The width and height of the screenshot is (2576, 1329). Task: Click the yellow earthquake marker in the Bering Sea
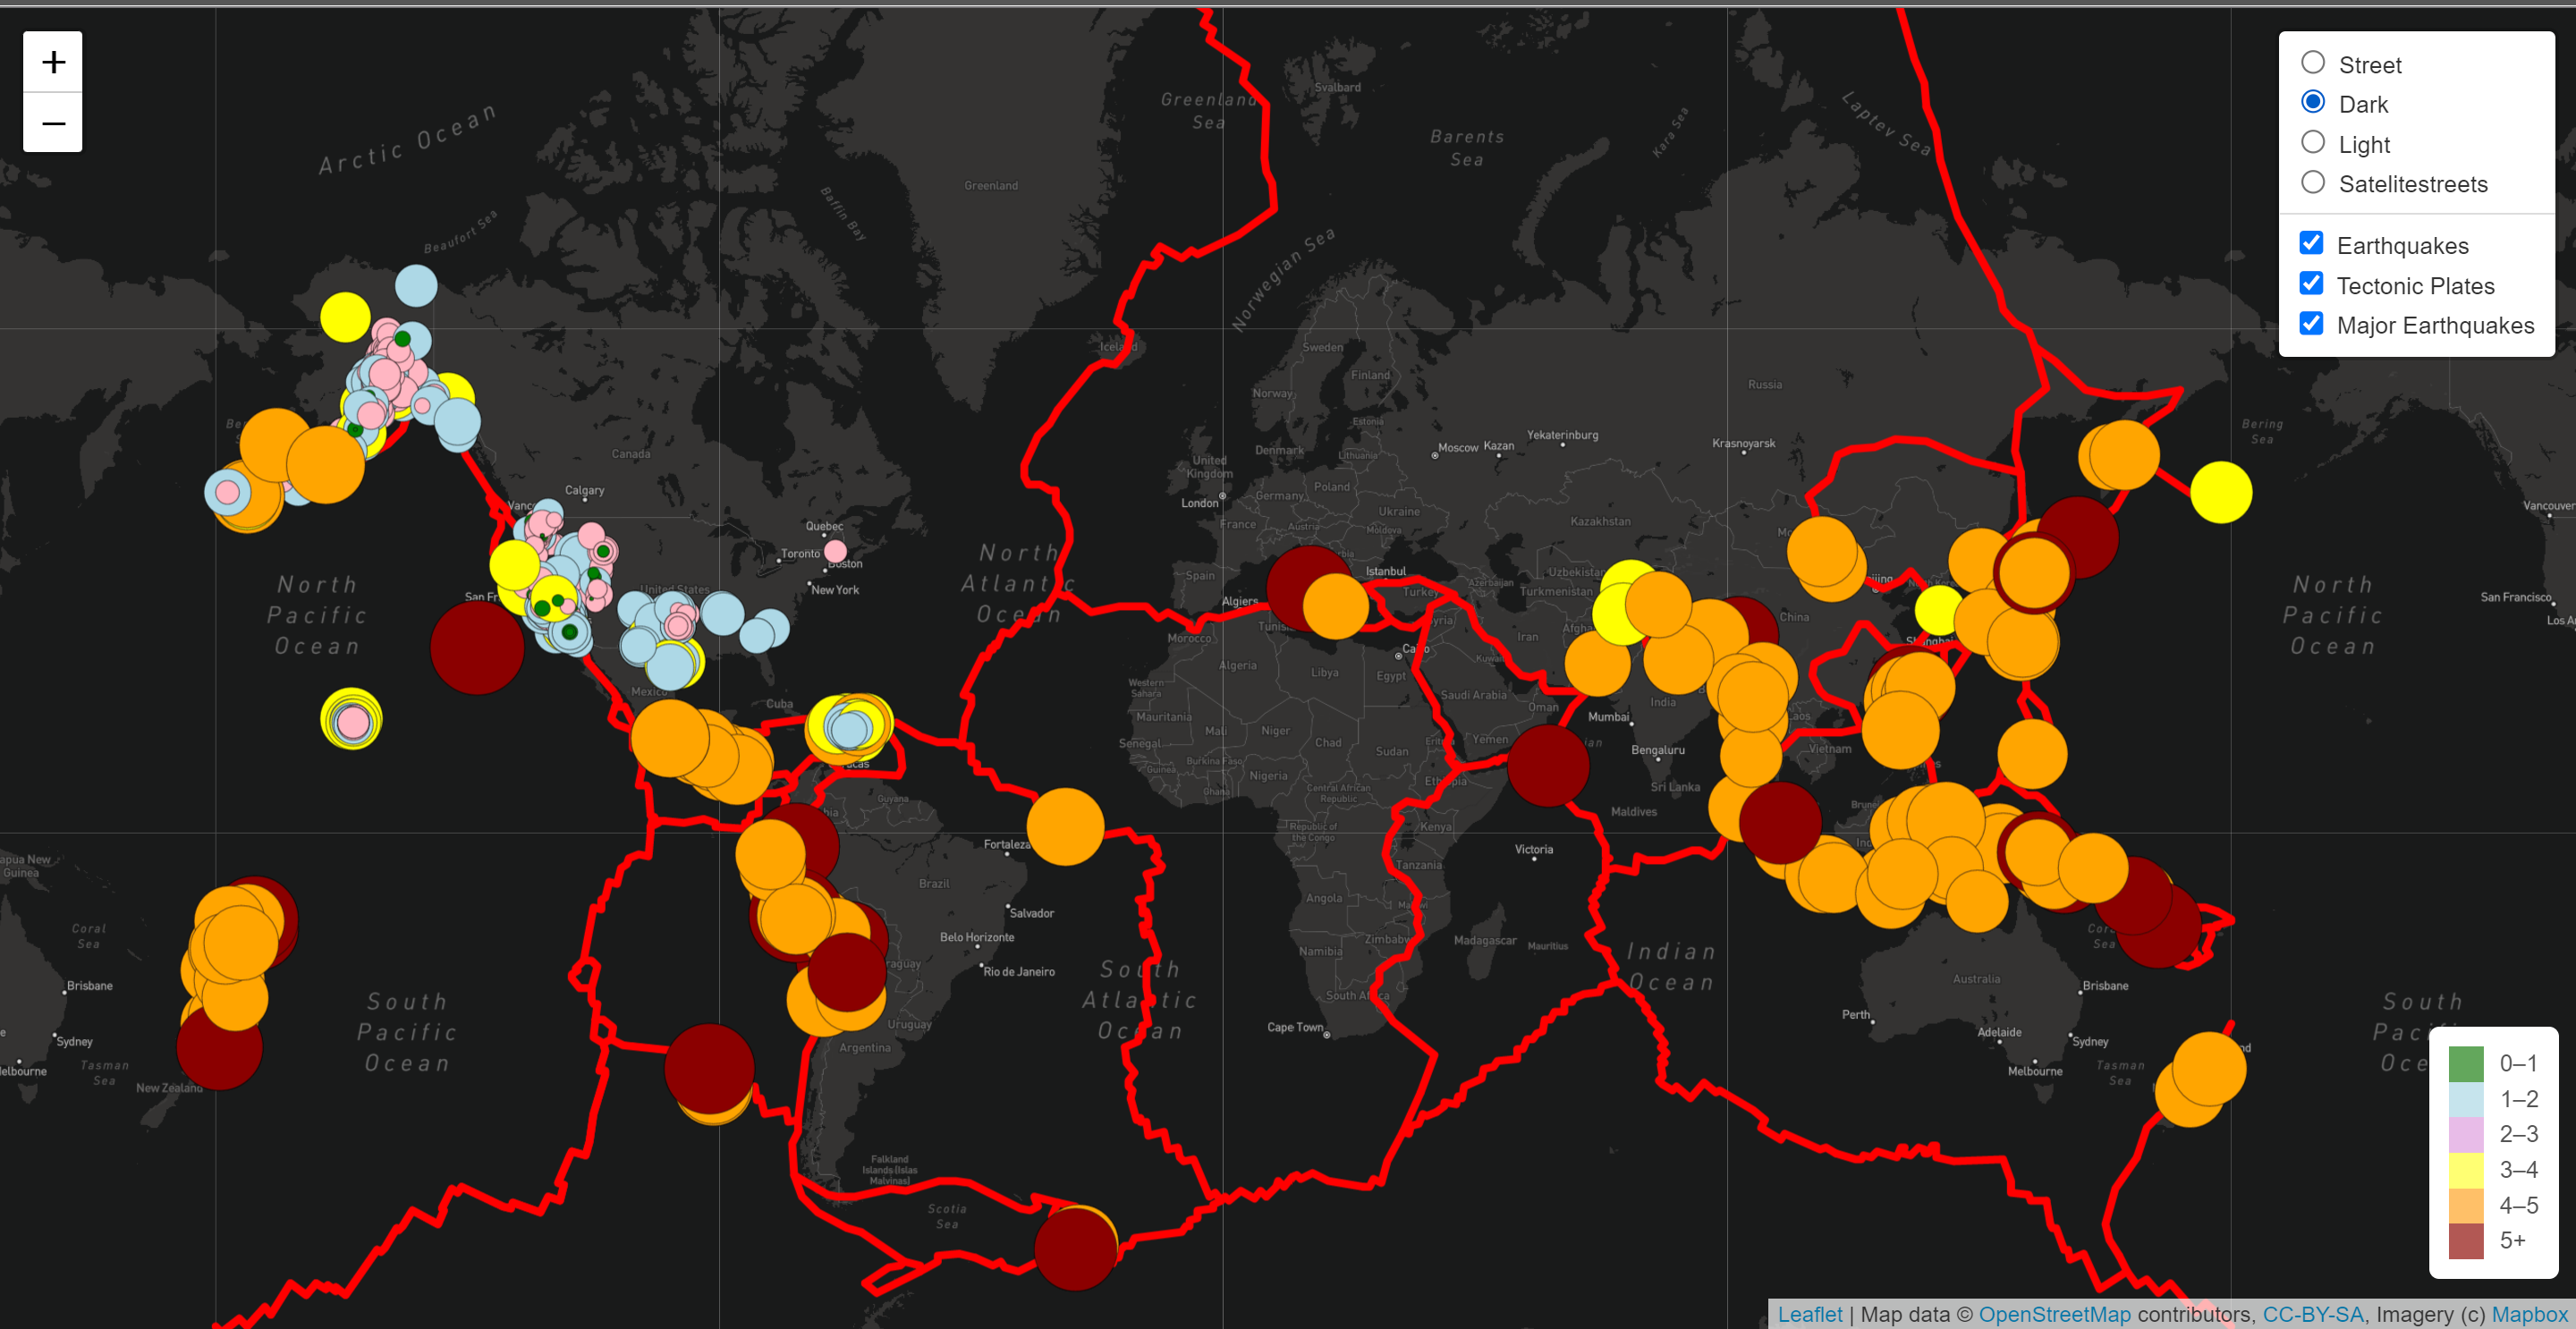coord(2222,495)
